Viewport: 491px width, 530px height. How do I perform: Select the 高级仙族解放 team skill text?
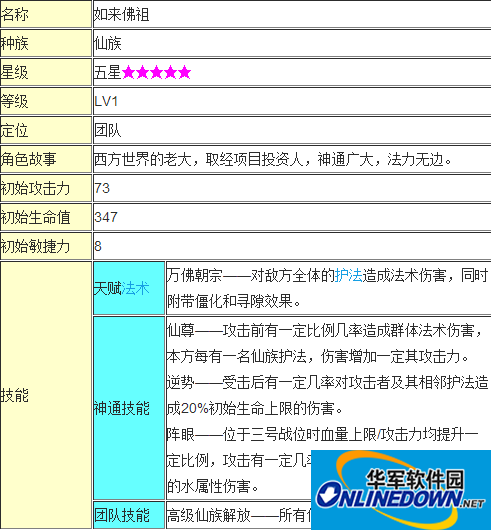(239, 515)
